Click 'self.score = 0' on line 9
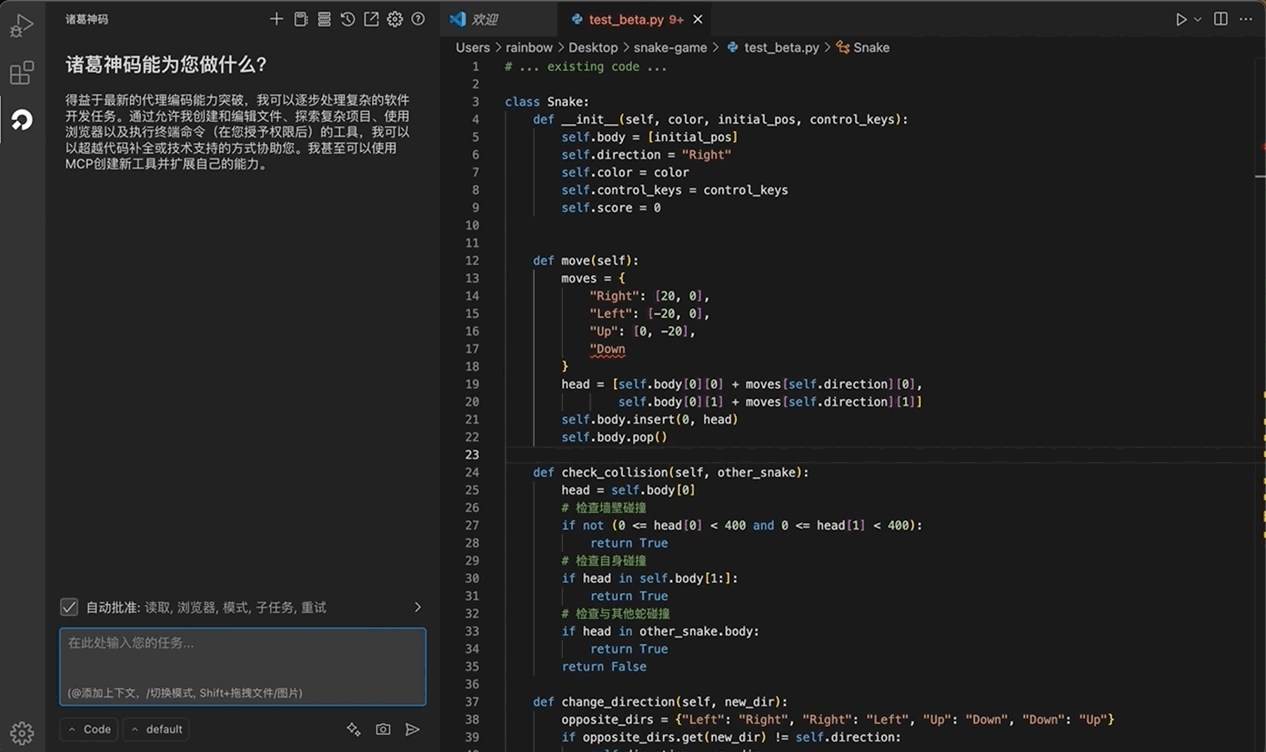 pos(611,207)
